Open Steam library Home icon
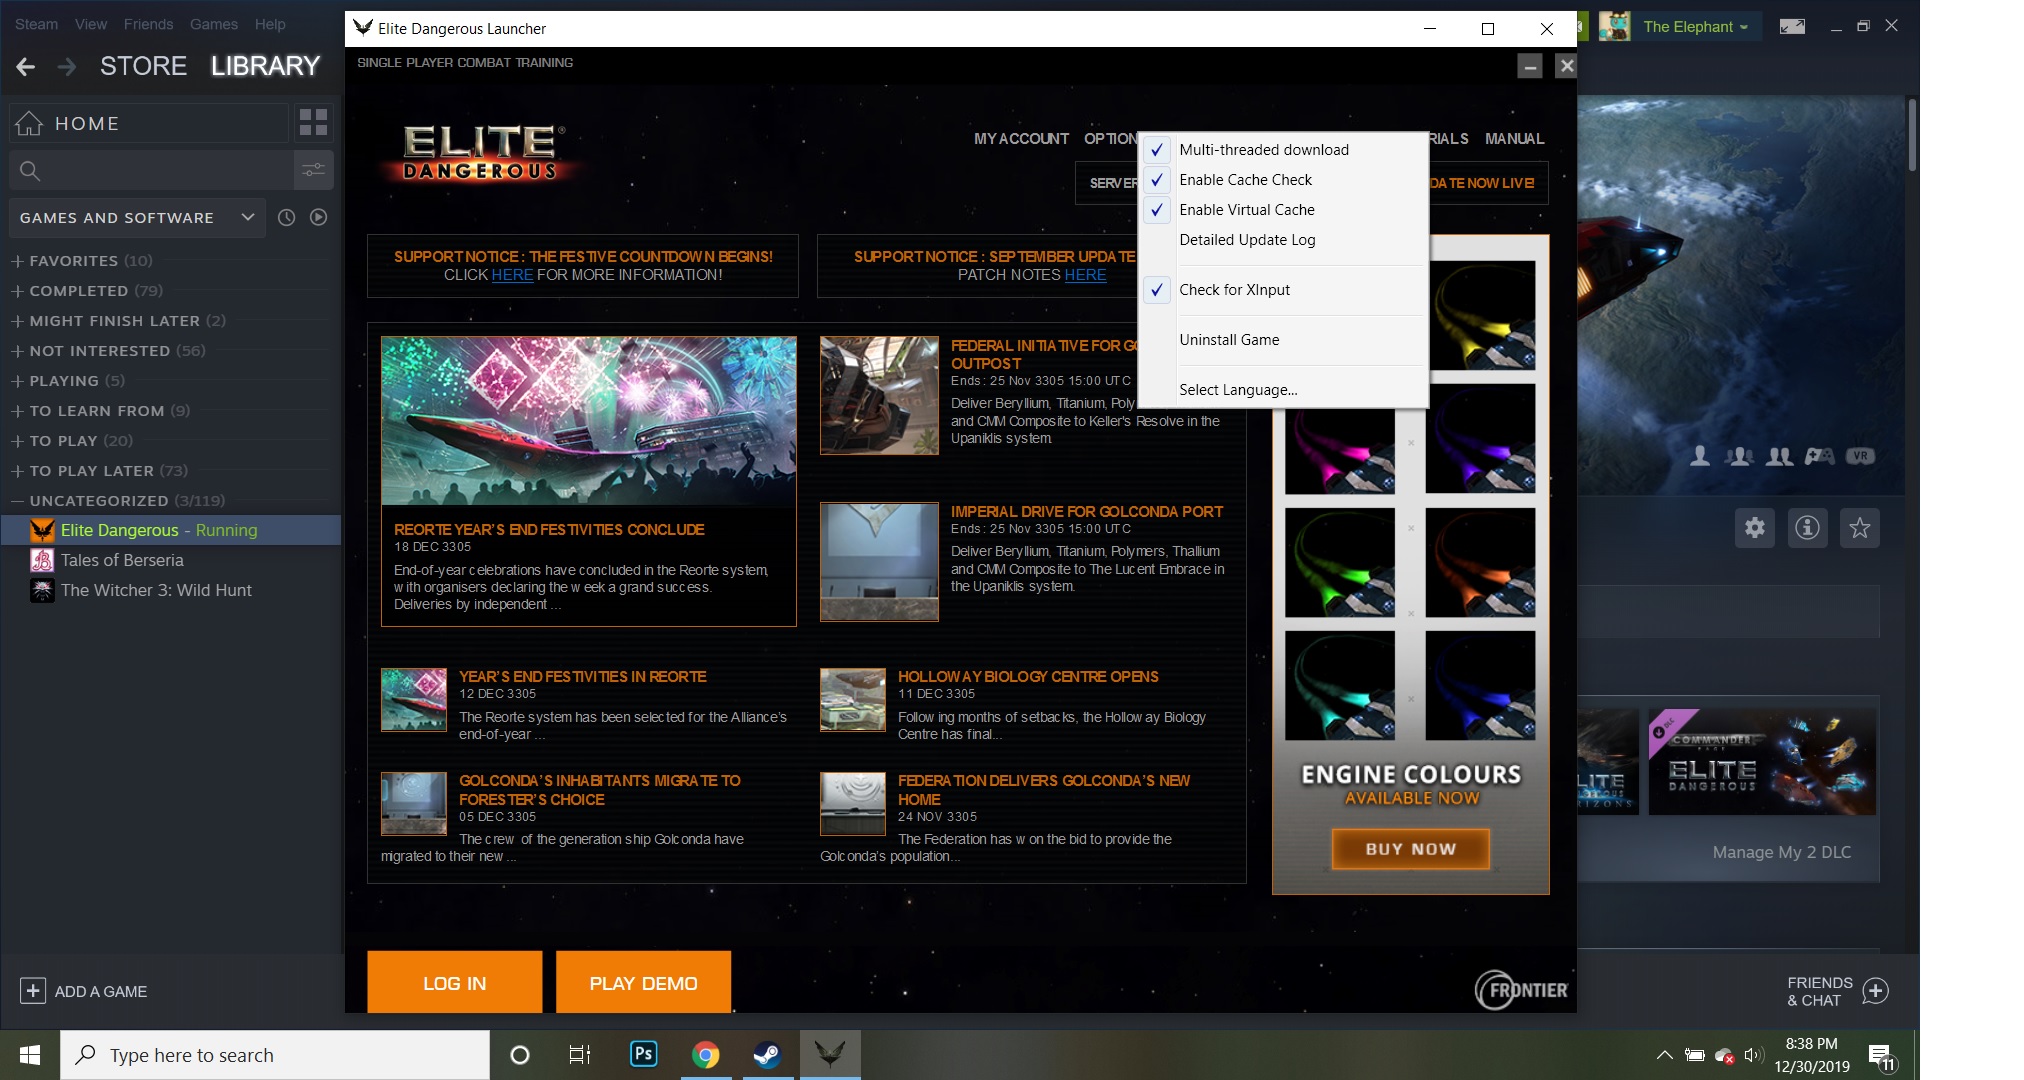This screenshot has height=1080, width=2024. point(29,123)
